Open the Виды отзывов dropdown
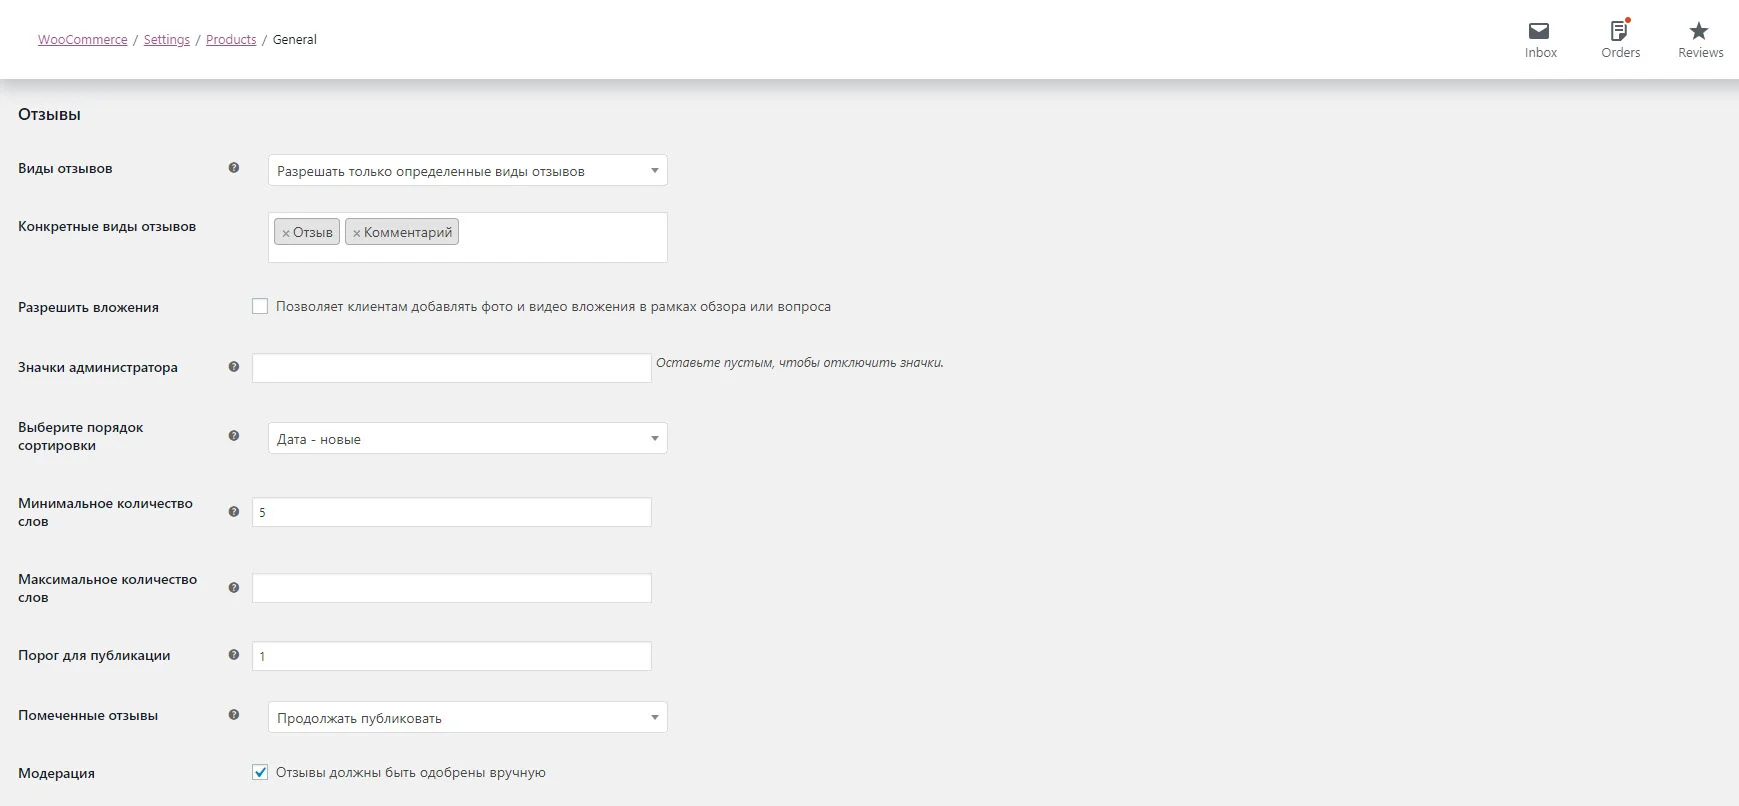The height and width of the screenshot is (806, 1739). point(468,171)
